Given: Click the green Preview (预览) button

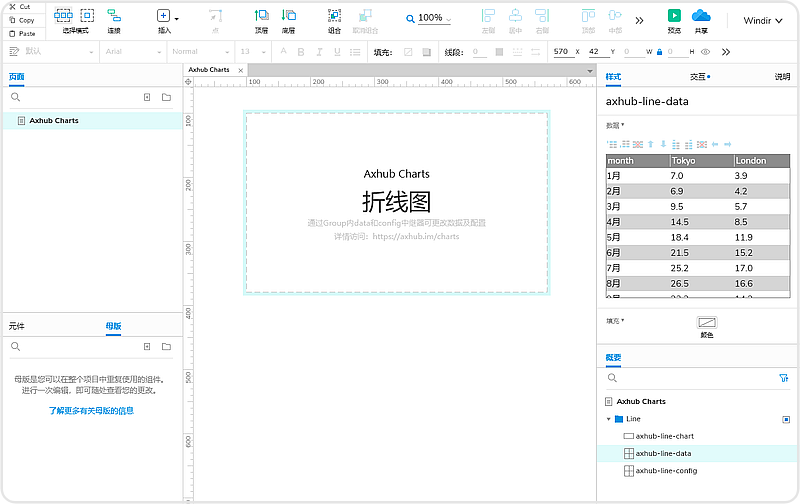Looking at the screenshot, I should click(x=674, y=16).
